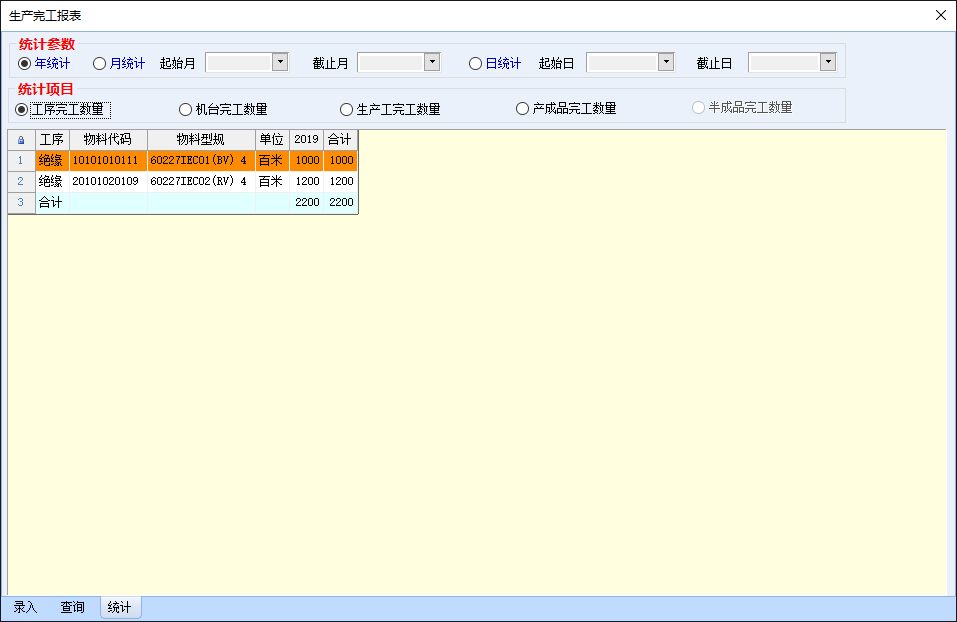Select 工序完工数量 radio button
This screenshot has width=957, height=622.
[22, 109]
